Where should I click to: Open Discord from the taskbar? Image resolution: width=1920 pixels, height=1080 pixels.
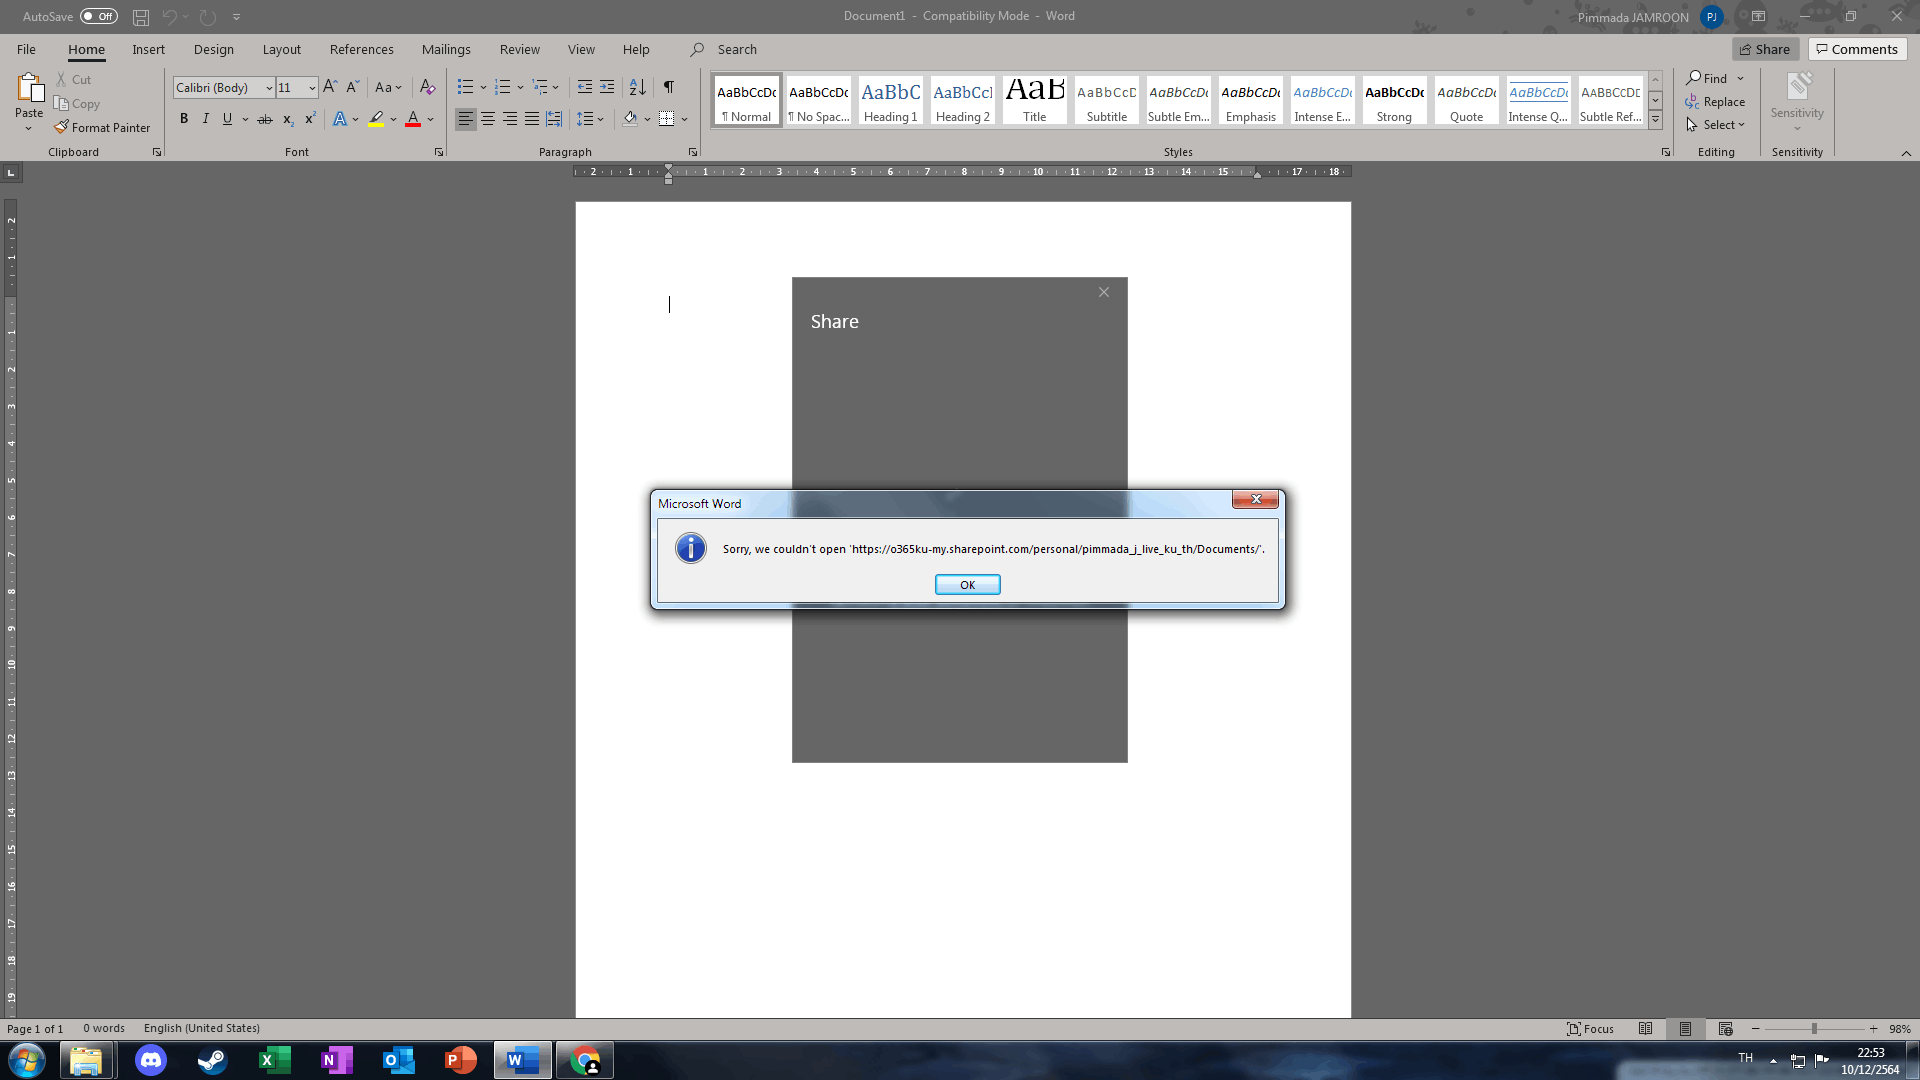(x=151, y=1060)
